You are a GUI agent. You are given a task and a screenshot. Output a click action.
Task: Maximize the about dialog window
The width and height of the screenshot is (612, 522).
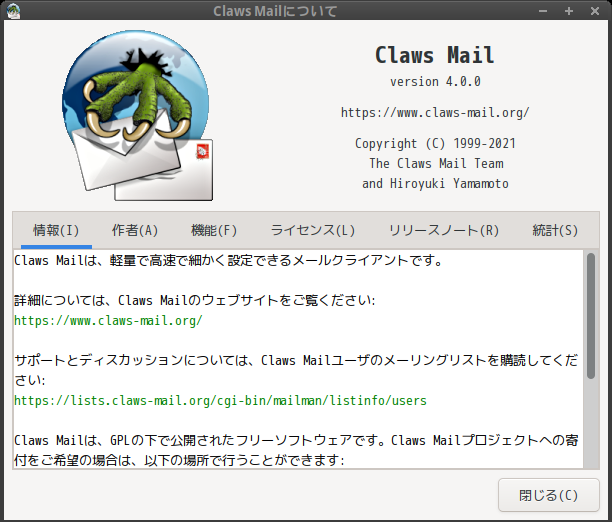(569, 11)
